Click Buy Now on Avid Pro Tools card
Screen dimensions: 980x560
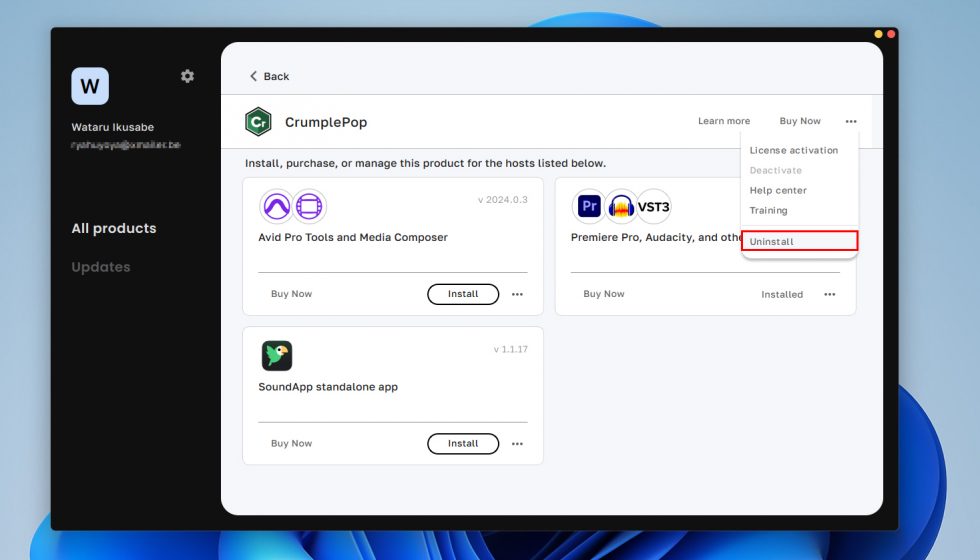click(291, 294)
